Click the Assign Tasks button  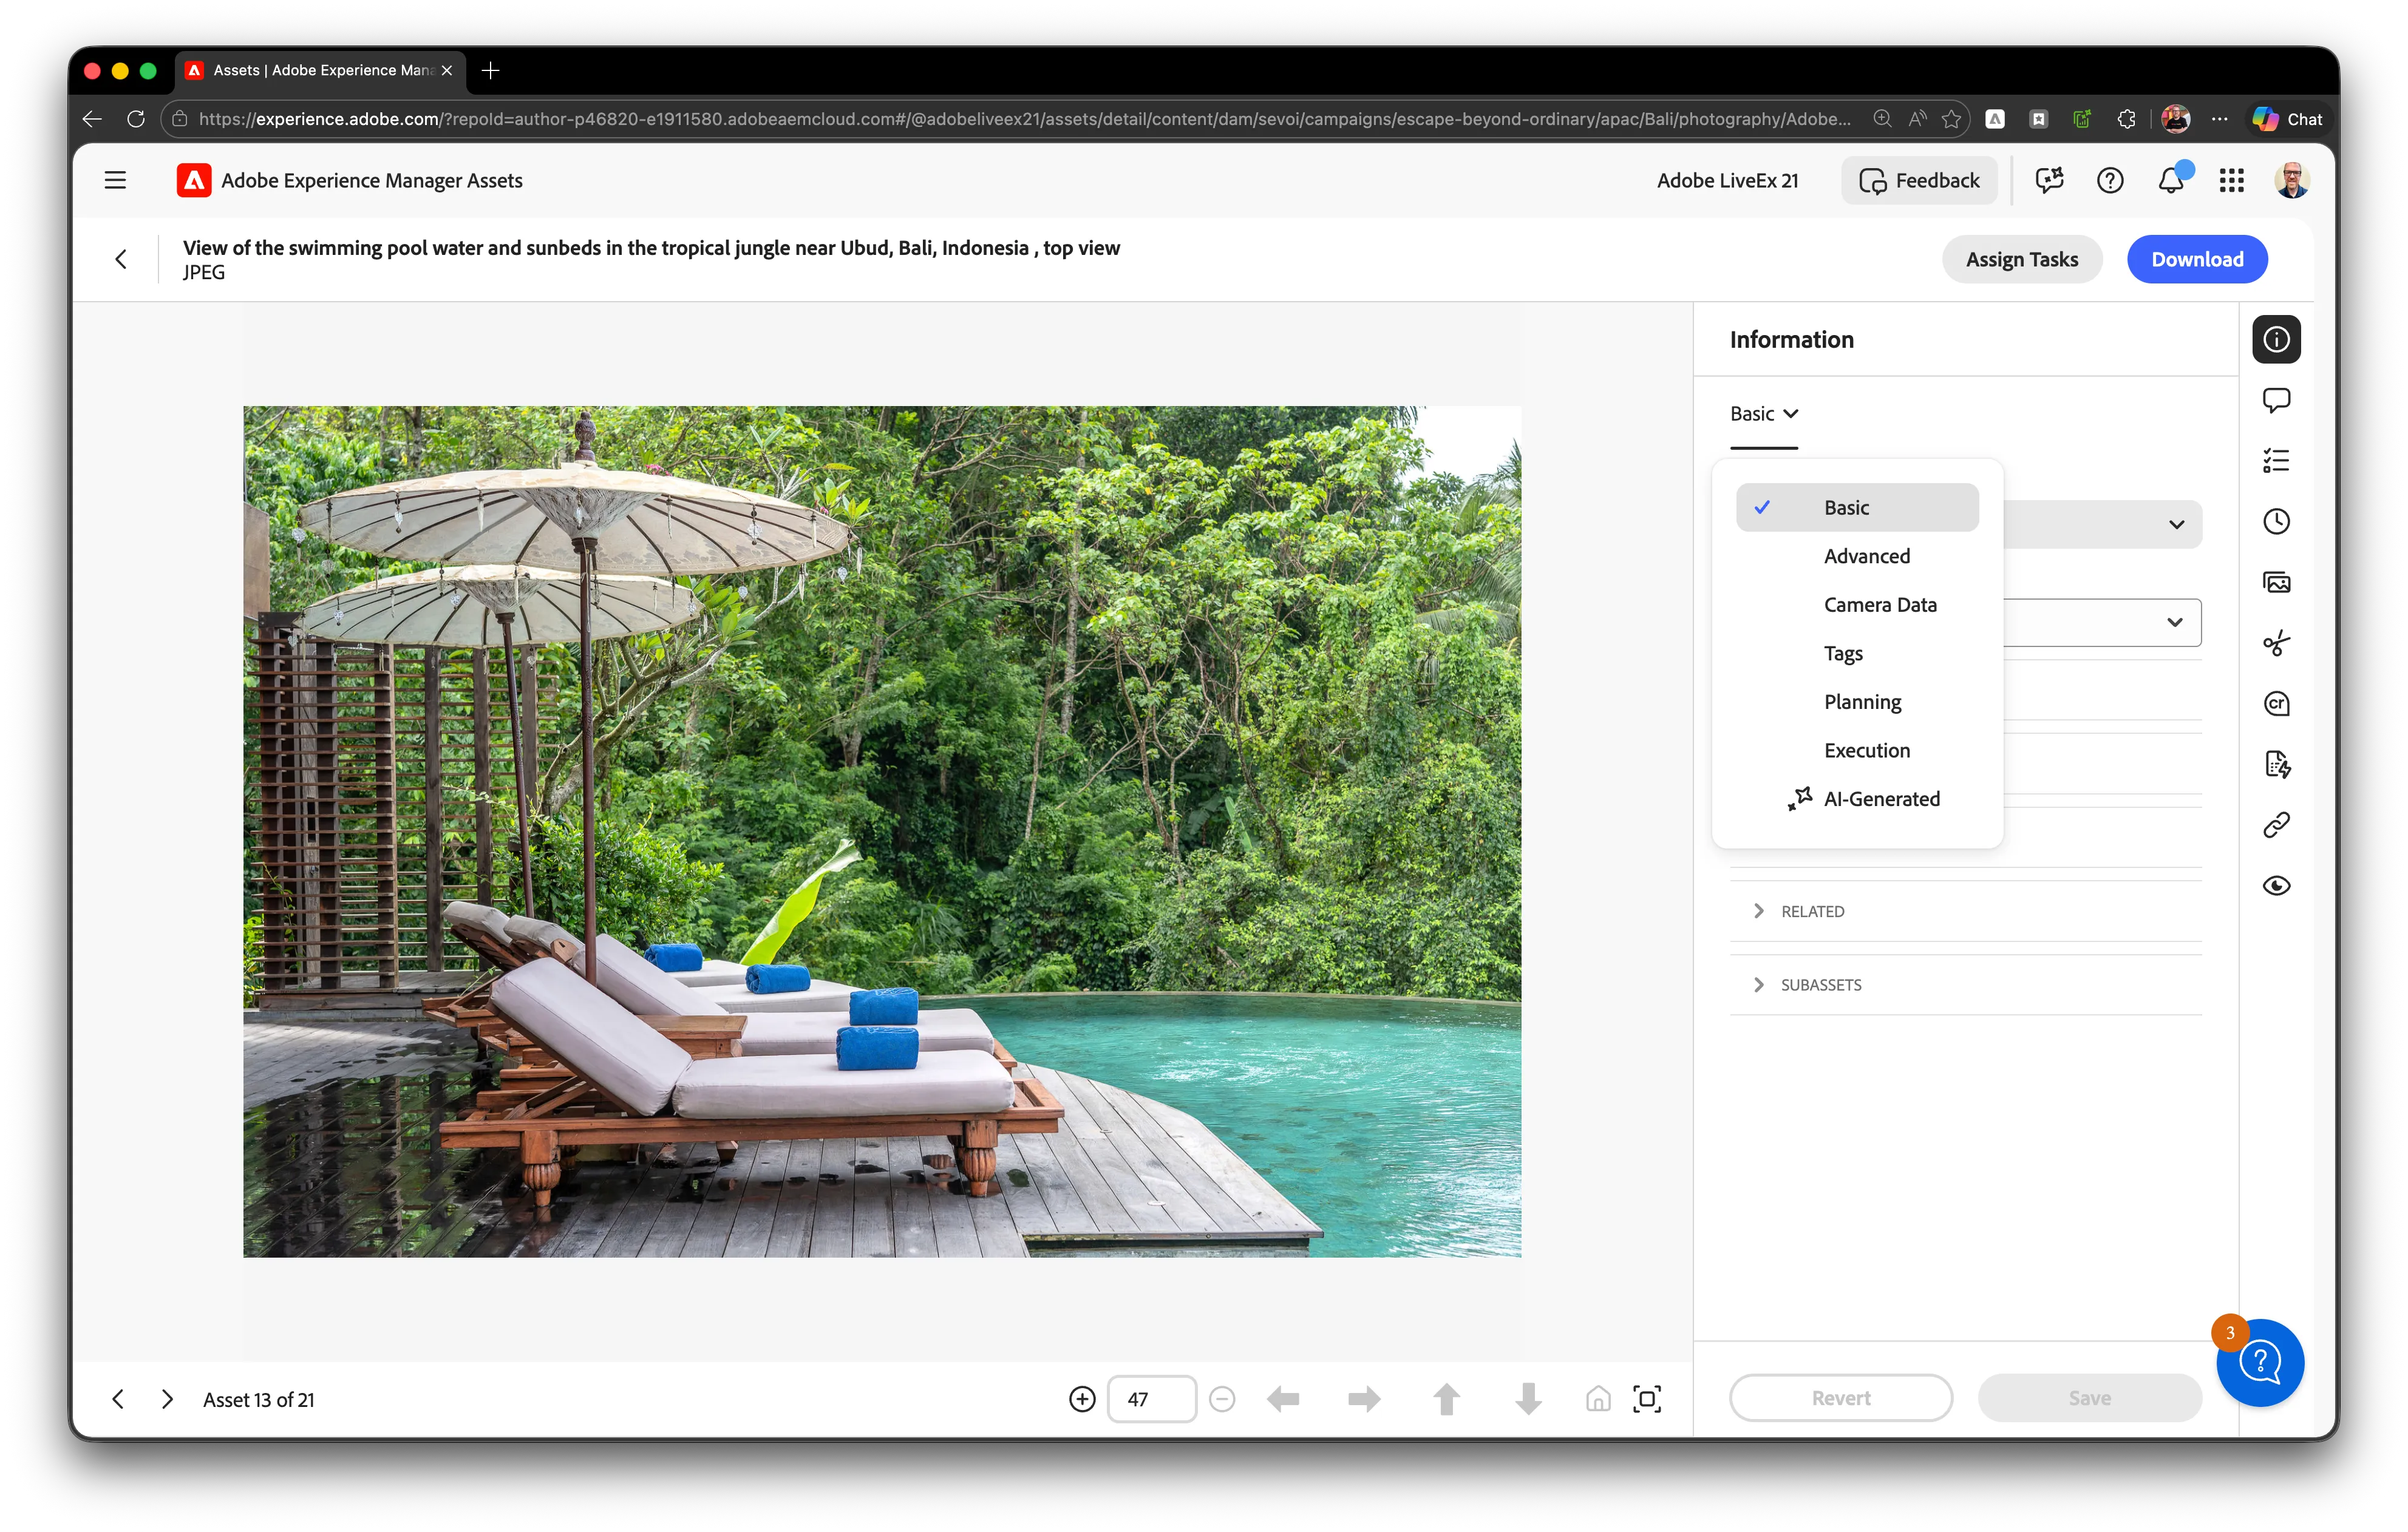(x=2022, y=260)
